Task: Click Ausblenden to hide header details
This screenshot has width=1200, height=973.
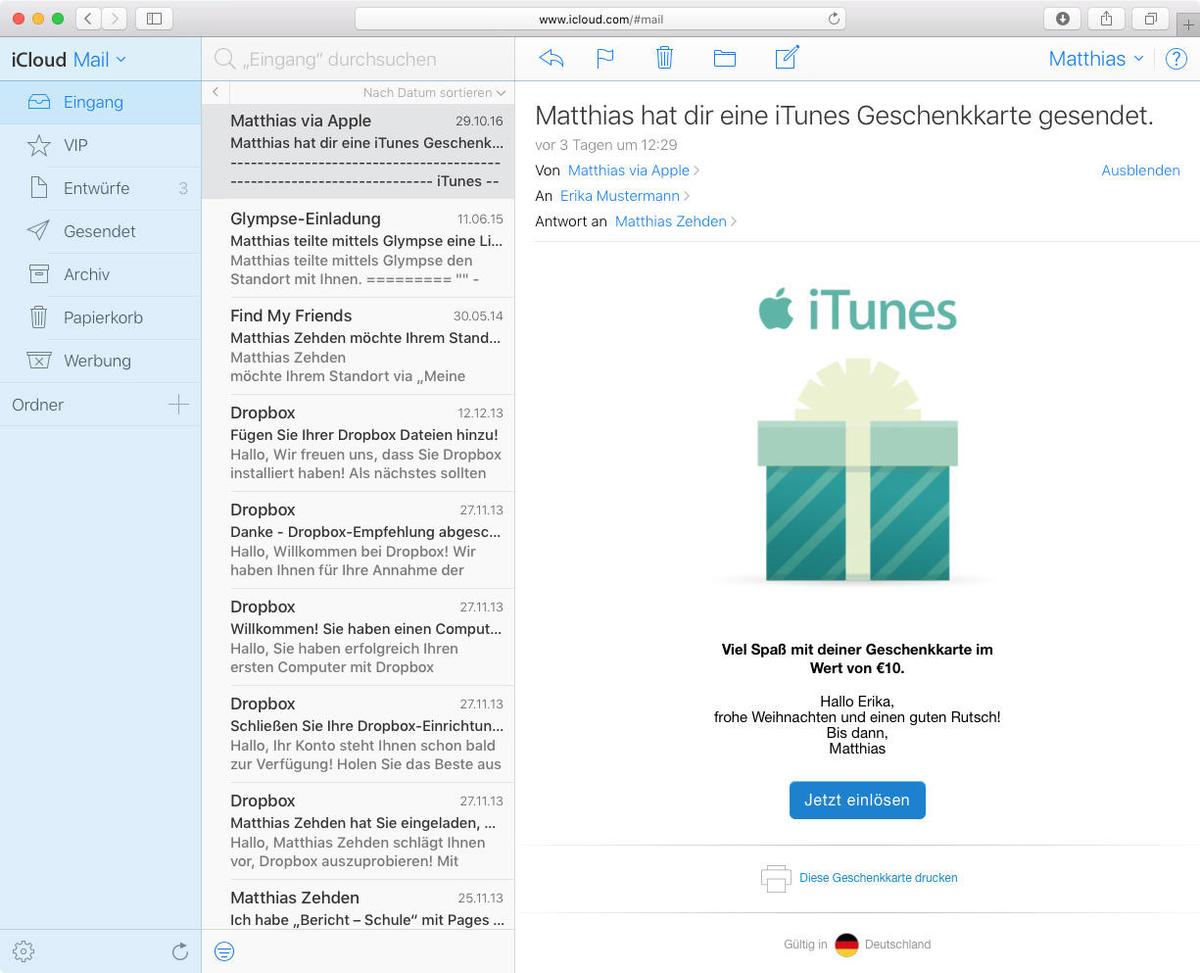Action: 1140,170
